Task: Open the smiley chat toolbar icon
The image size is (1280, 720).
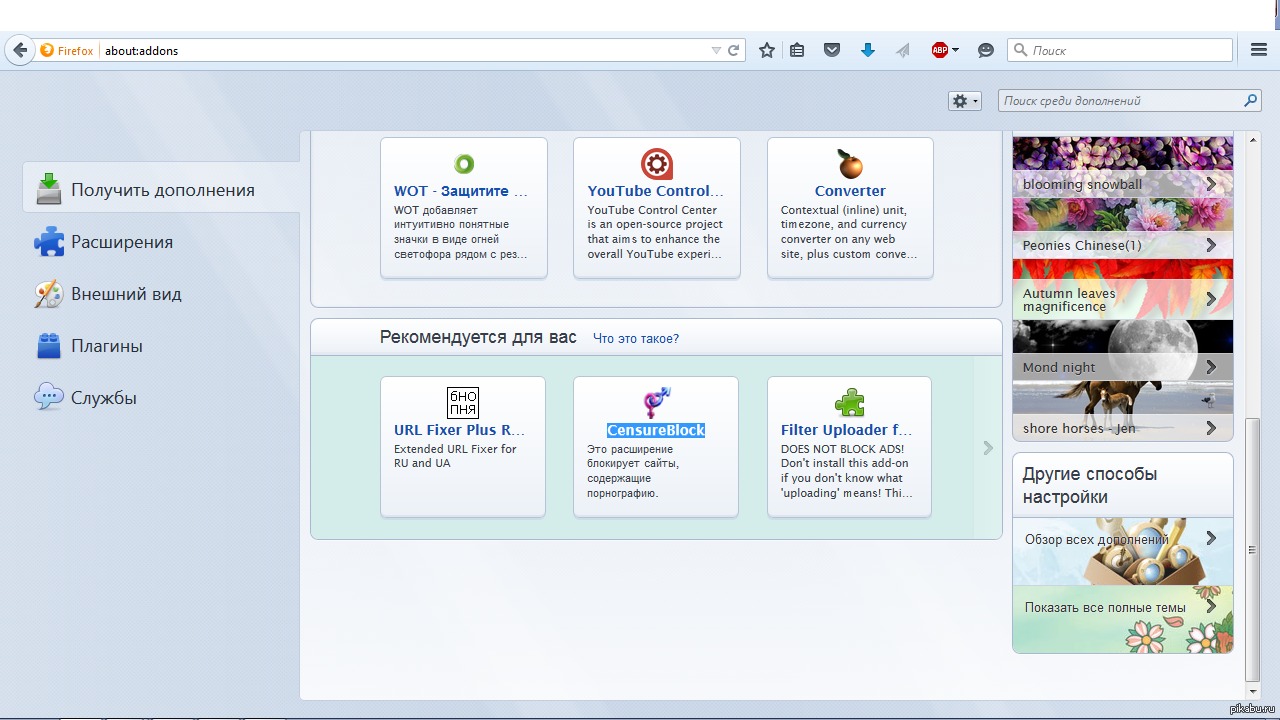Action: pyautogui.click(x=986, y=50)
